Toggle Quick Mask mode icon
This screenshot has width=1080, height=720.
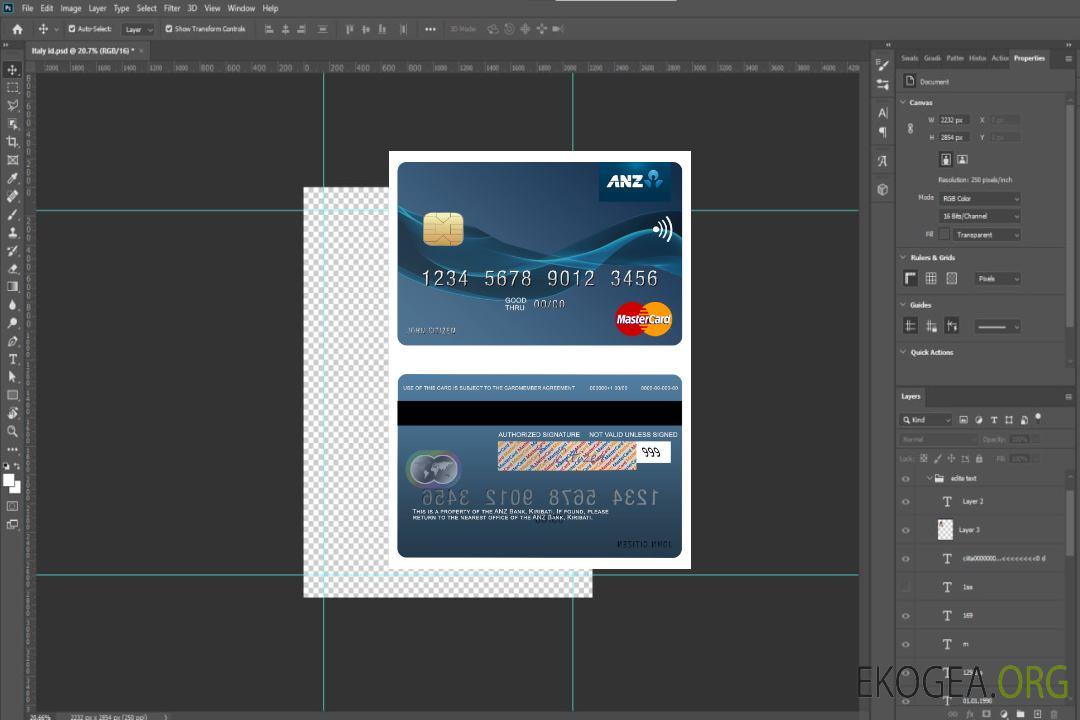[12, 506]
